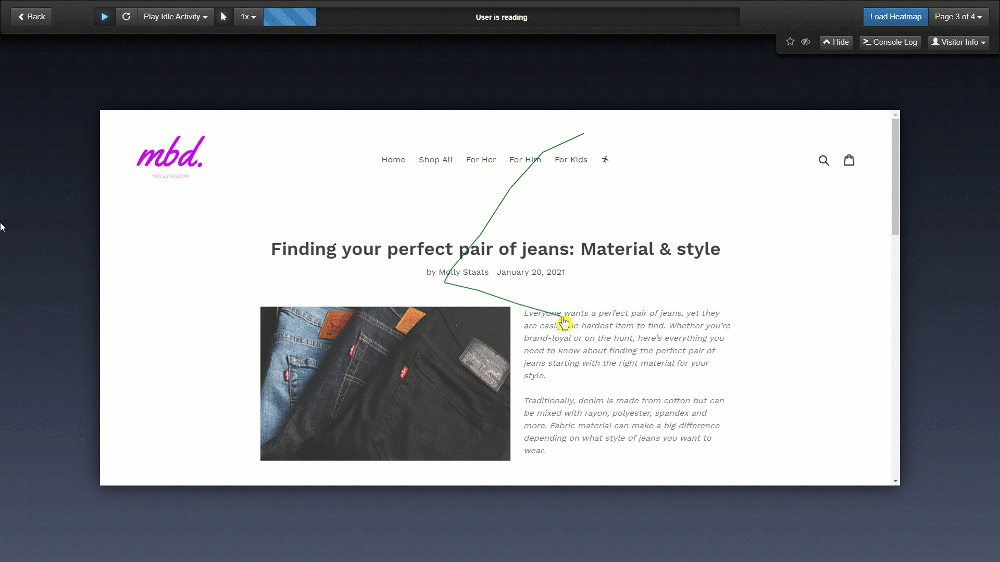
Task: Click the date 'January 20, 2021'
Action: (531, 272)
